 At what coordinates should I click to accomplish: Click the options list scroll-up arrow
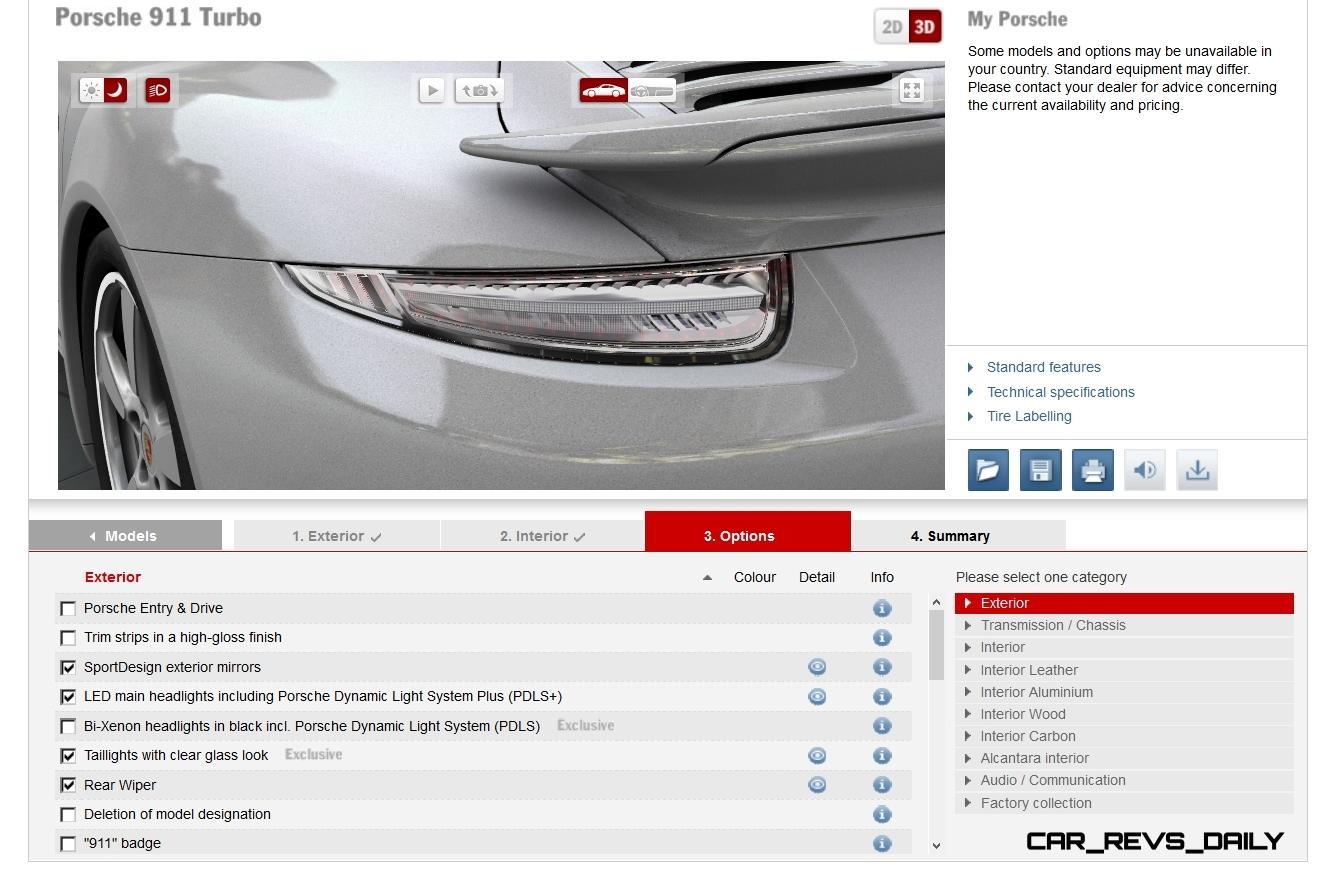(x=936, y=602)
